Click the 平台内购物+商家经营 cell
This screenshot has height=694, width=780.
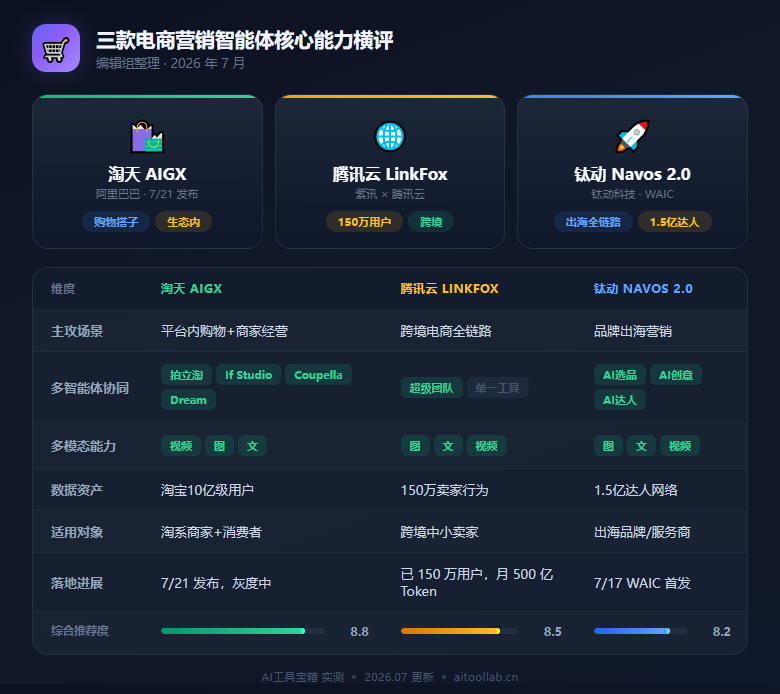(x=224, y=331)
